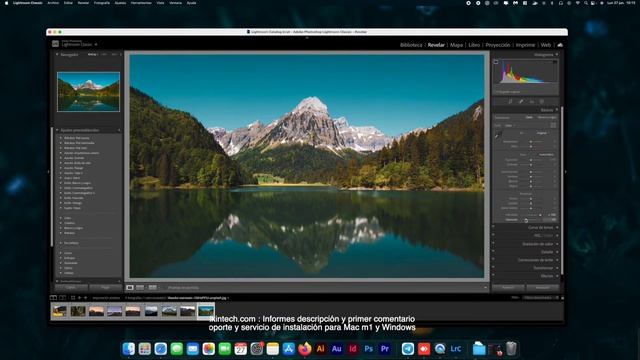Toggle the Detalle panel switch

tap(493, 252)
